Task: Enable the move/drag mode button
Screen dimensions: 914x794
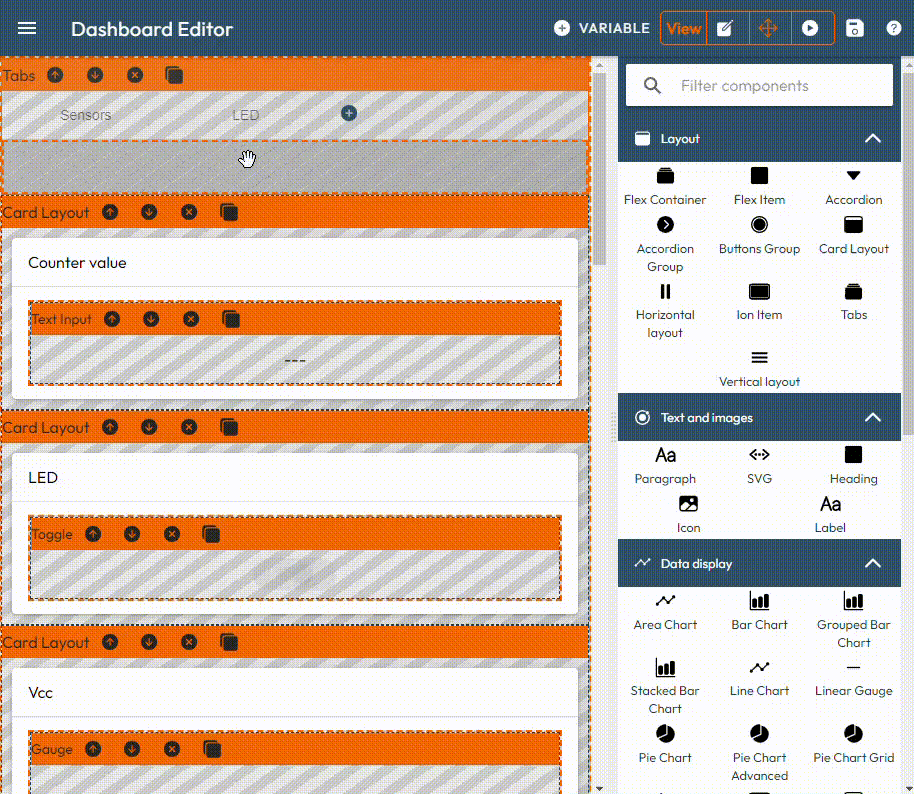Action: 768,28
